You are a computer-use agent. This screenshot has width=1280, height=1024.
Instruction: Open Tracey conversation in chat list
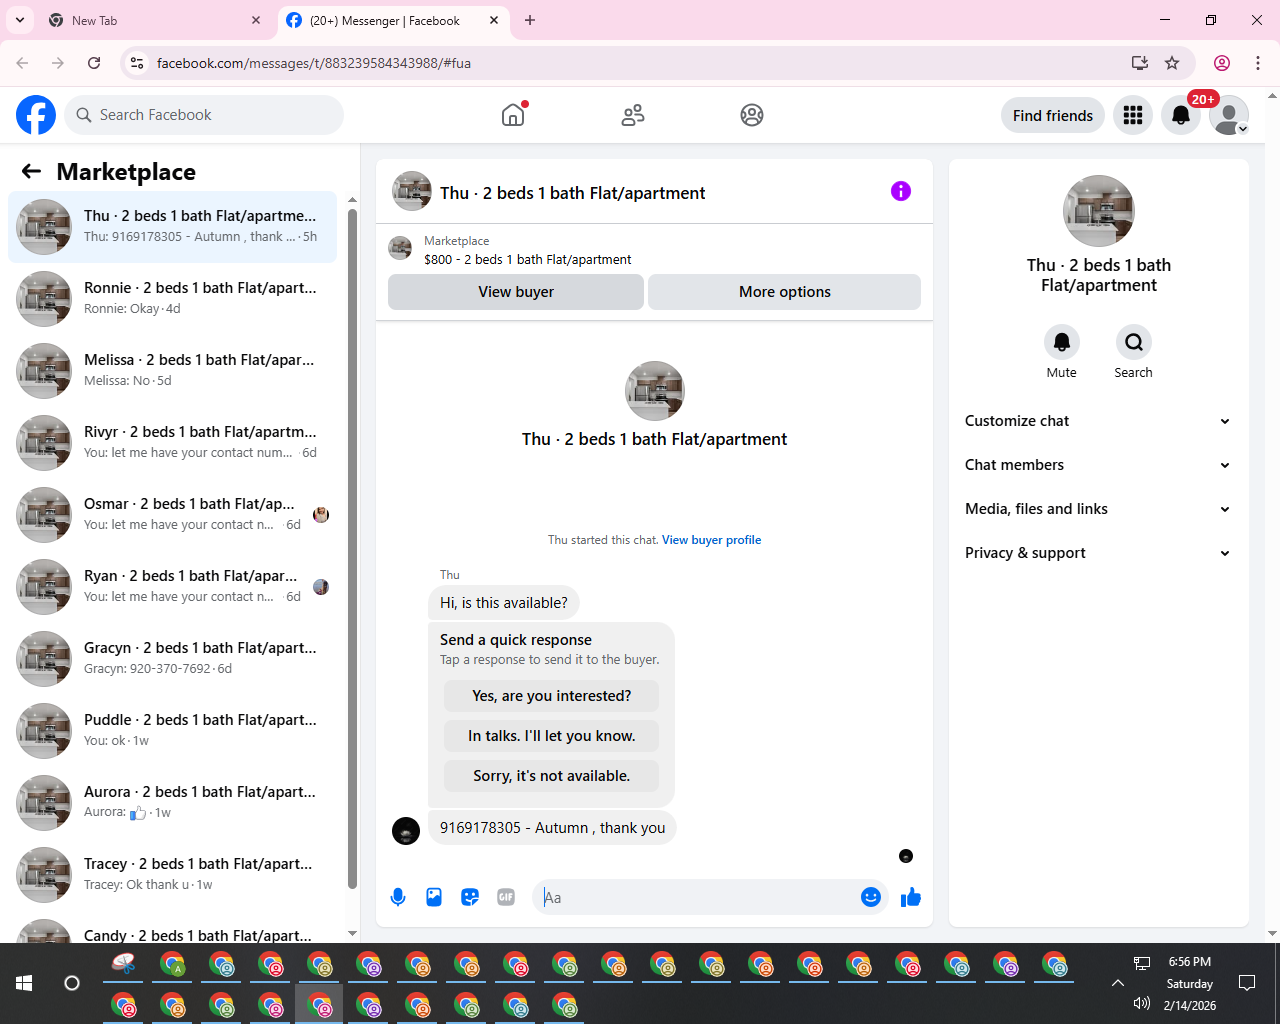pyautogui.click(x=173, y=875)
